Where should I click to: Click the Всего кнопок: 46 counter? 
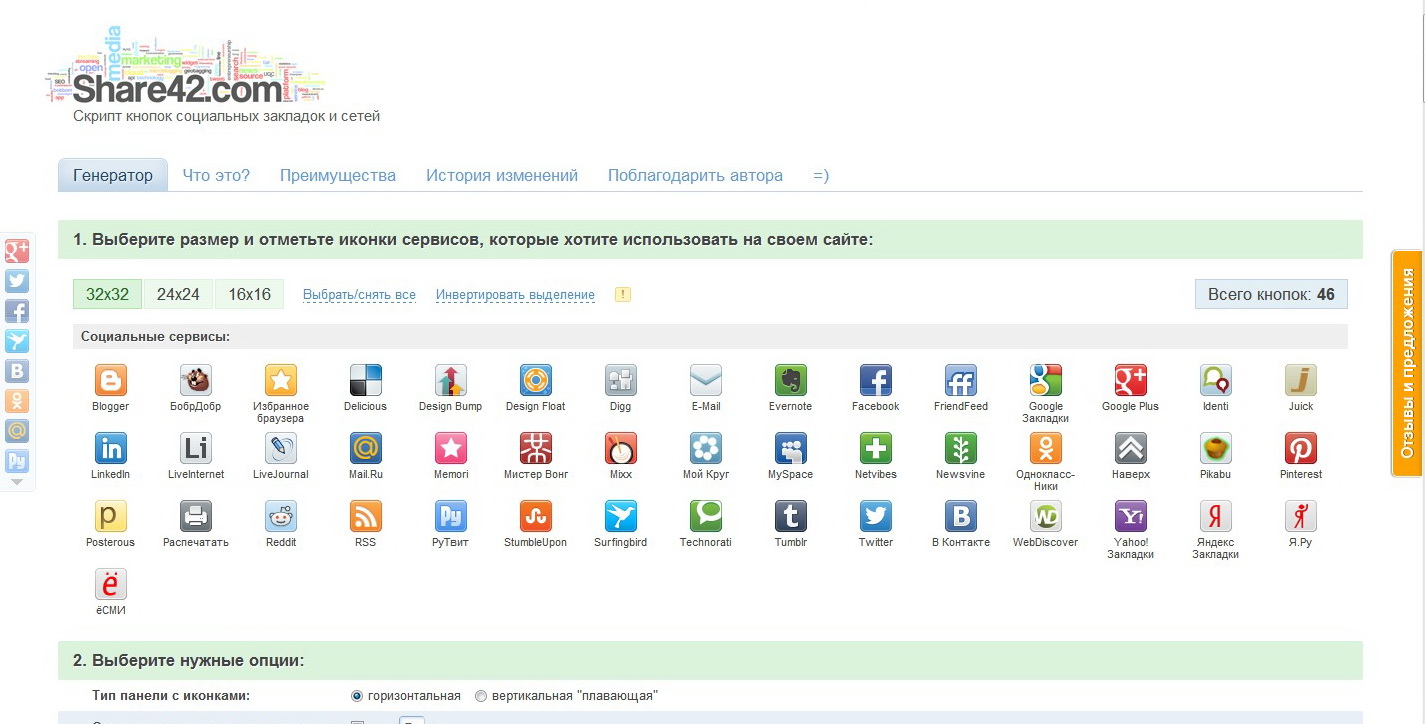click(1271, 294)
